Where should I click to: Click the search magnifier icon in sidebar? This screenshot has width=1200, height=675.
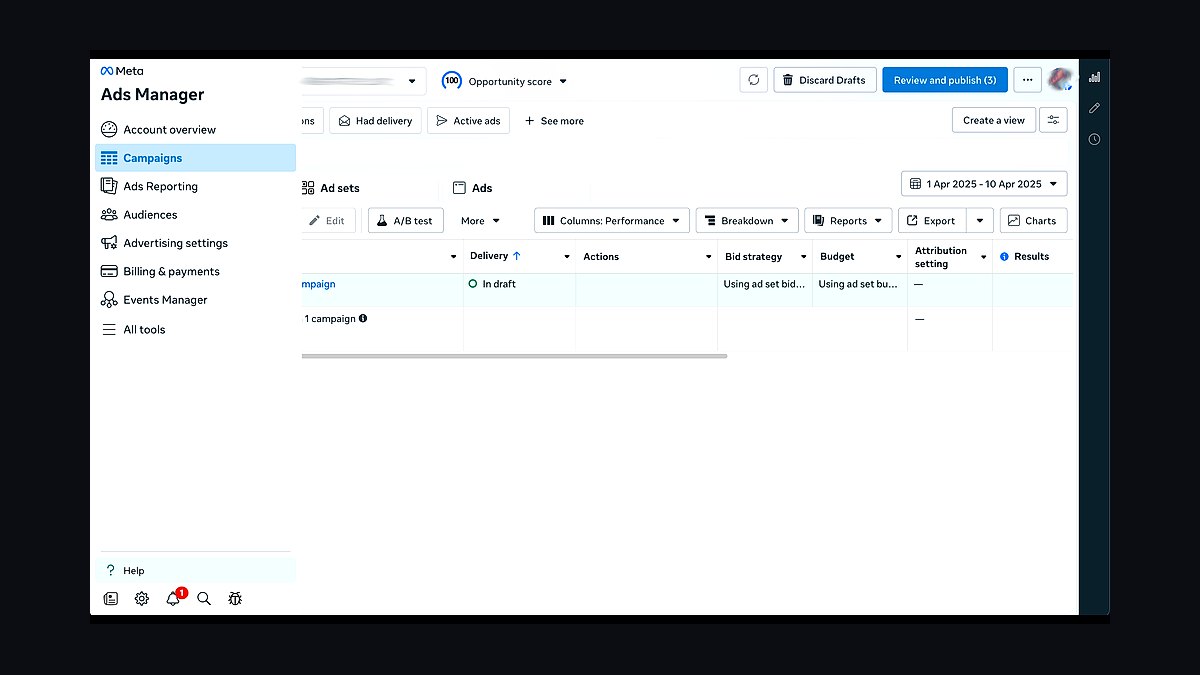click(204, 599)
